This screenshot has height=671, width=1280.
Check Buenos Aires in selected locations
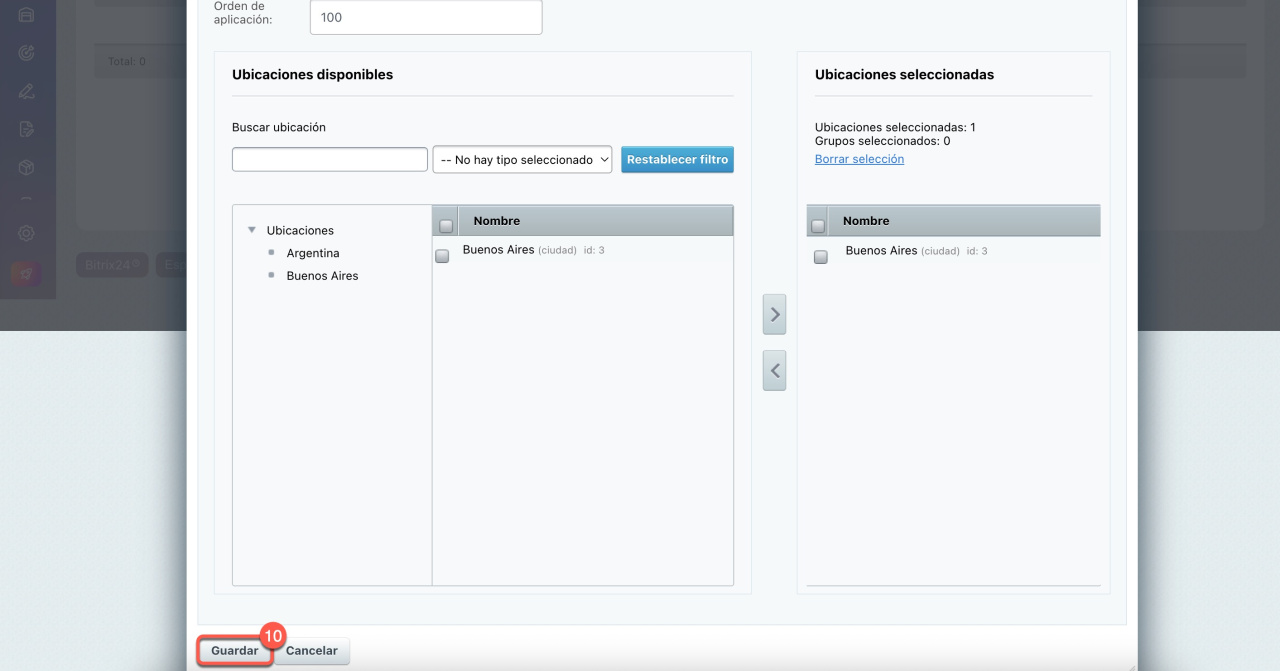[x=821, y=257]
